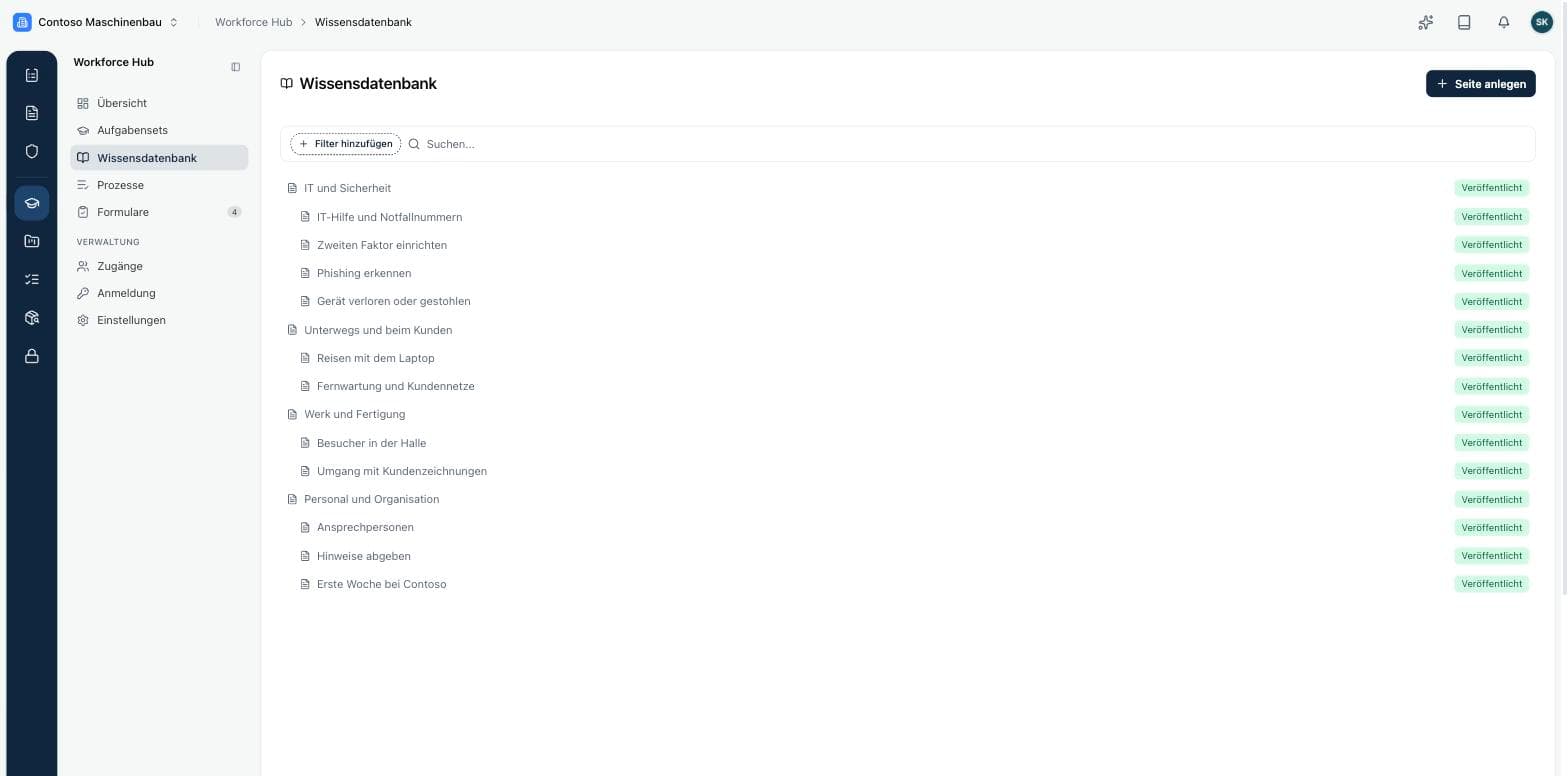1568x776 pixels.
Task: Click Veröffentlicht badge in the Ansprechpersonen row
Action: pyautogui.click(x=1491, y=527)
